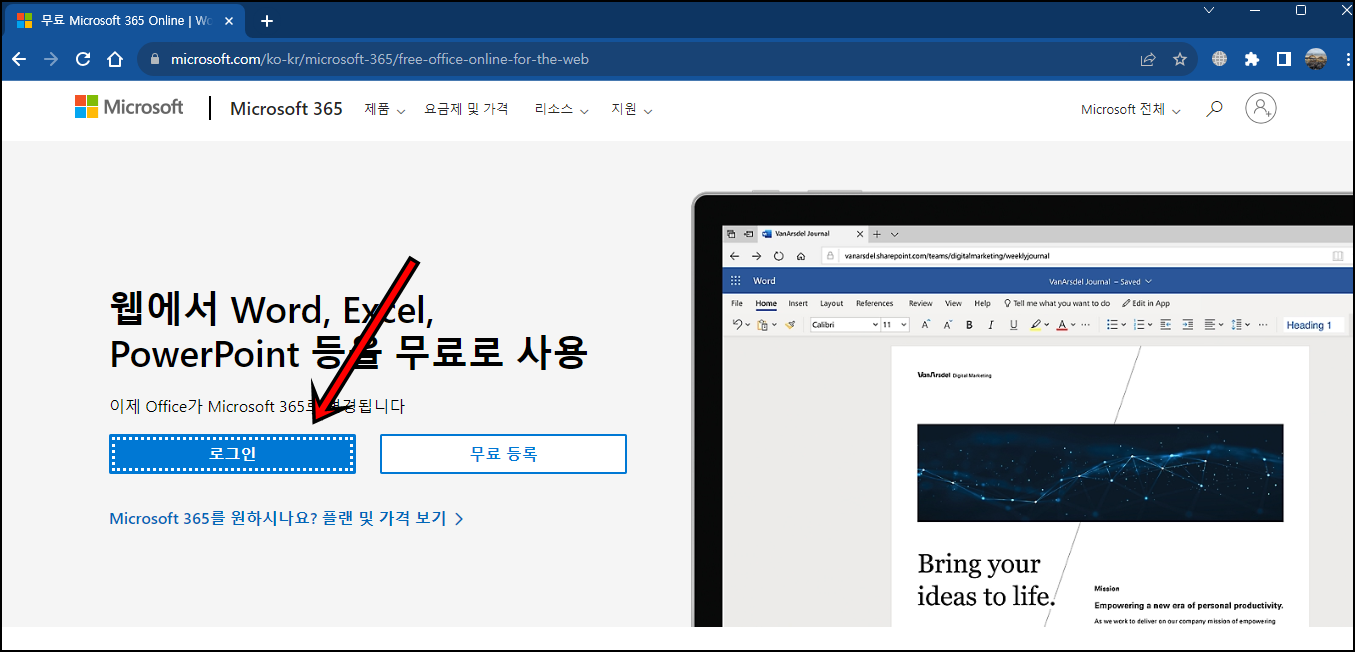The width and height of the screenshot is (1355, 652).
Task: Bookmark this page with the star
Action: coord(1180,59)
